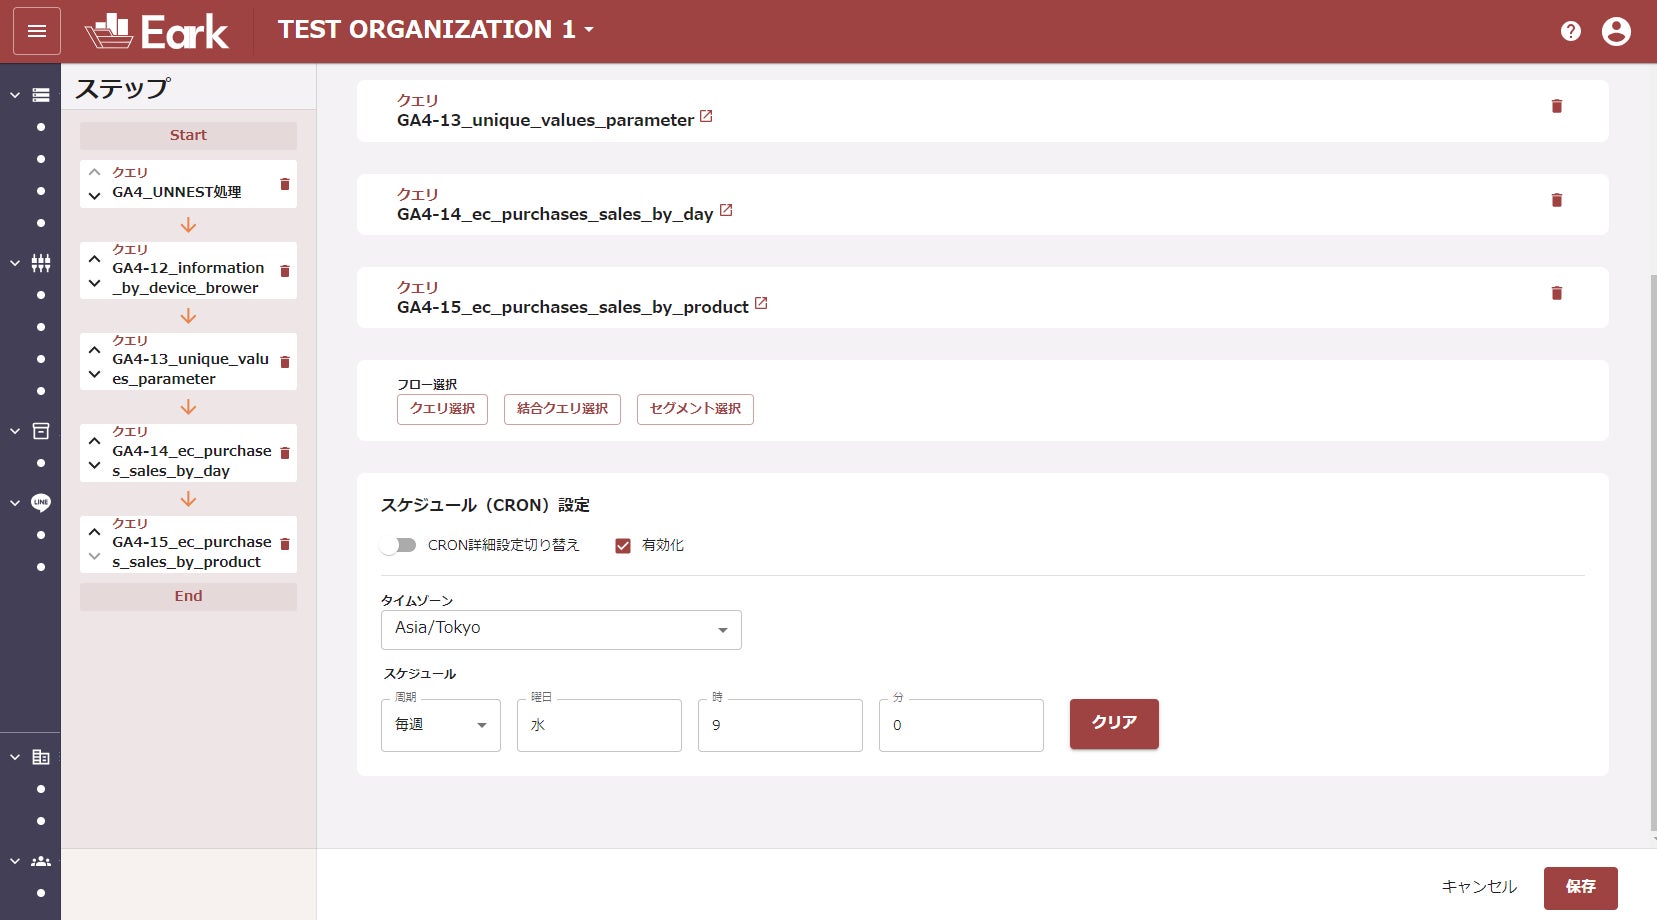Image resolution: width=1657 pixels, height=920 pixels.
Task: Click the Start label in Steps panel
Action: tap(188, 135)
